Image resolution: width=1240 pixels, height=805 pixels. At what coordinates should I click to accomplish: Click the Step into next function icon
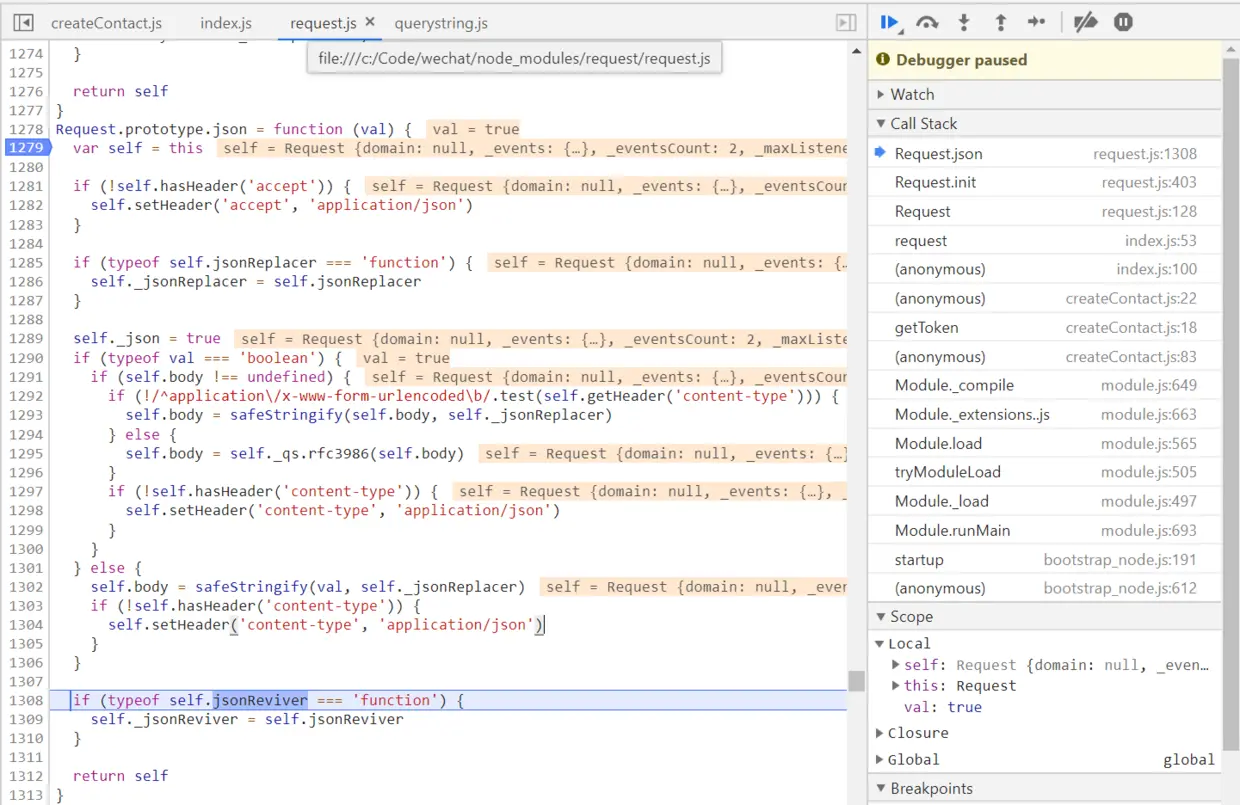964,22
